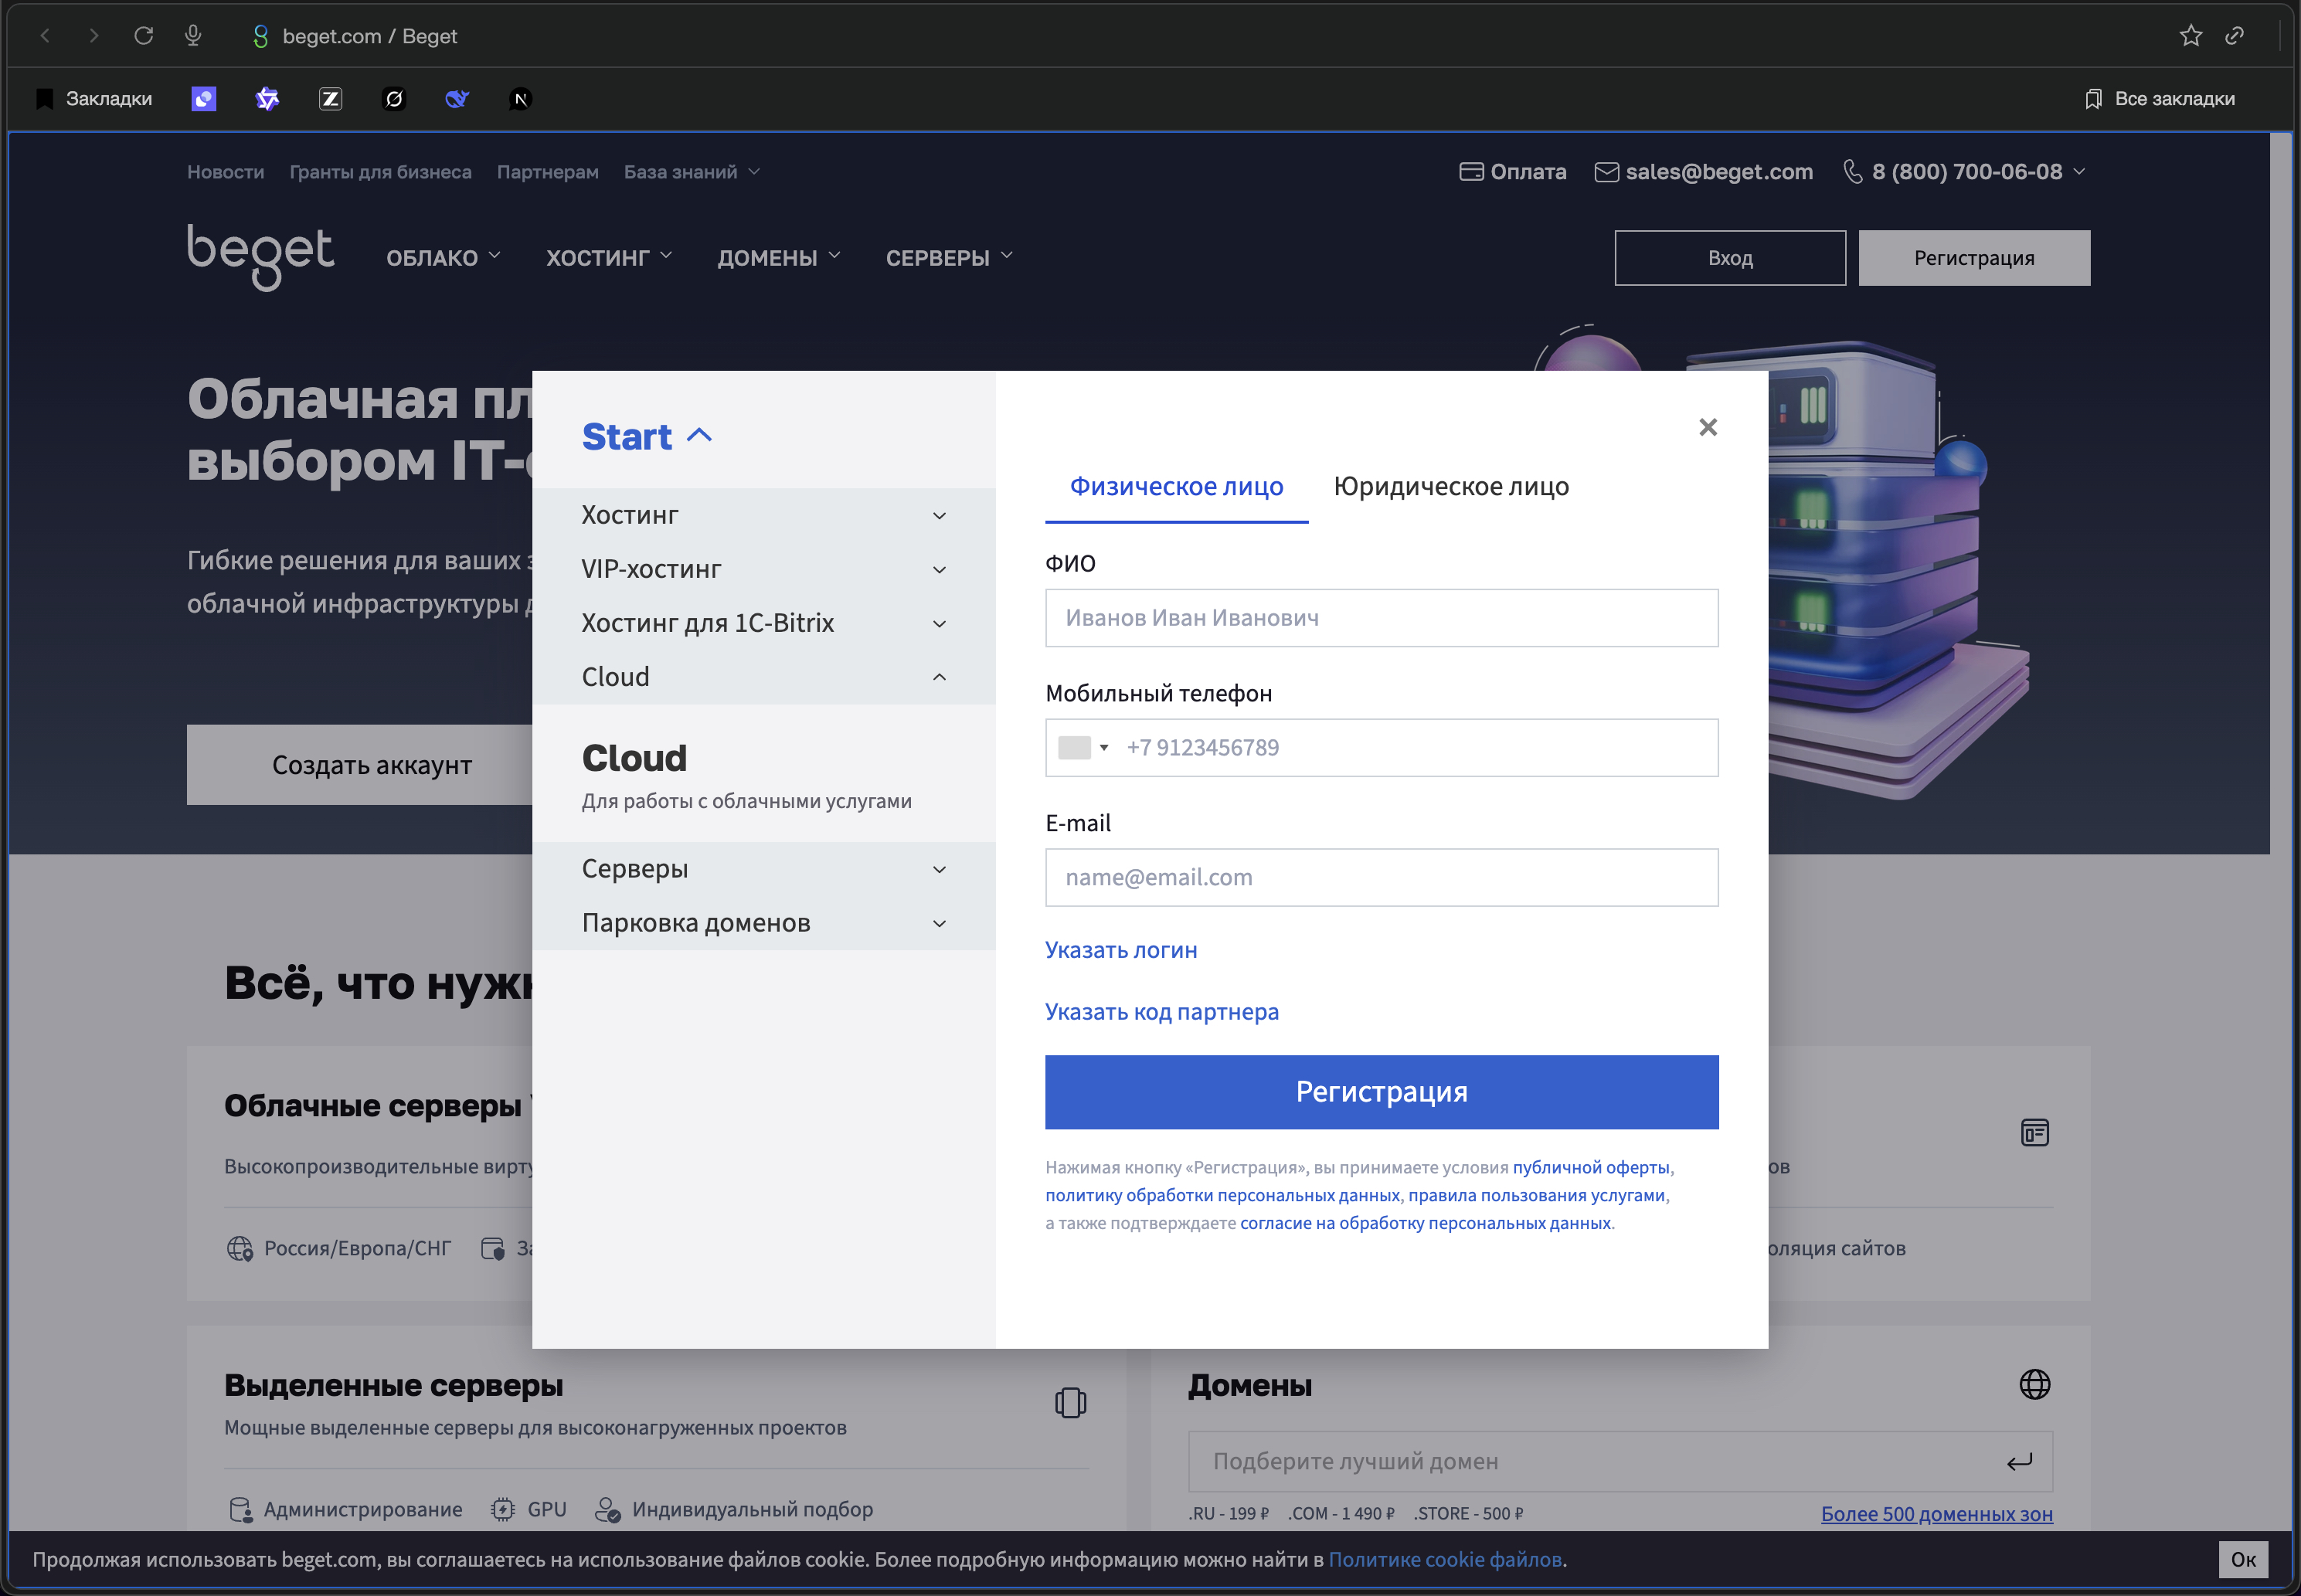Click Указать код партнера link
This screenshot has height=1596, width=2301.
(x=1162, y=1012)
